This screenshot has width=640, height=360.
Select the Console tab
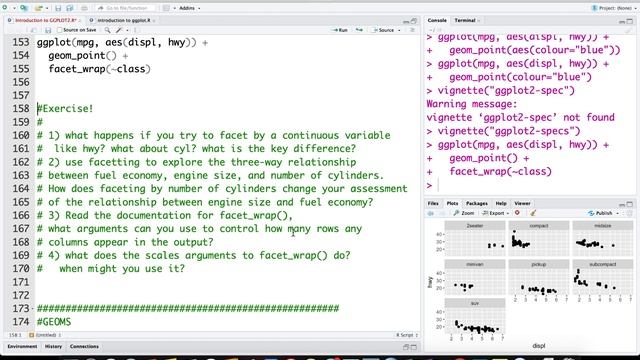tap(437, 20)
